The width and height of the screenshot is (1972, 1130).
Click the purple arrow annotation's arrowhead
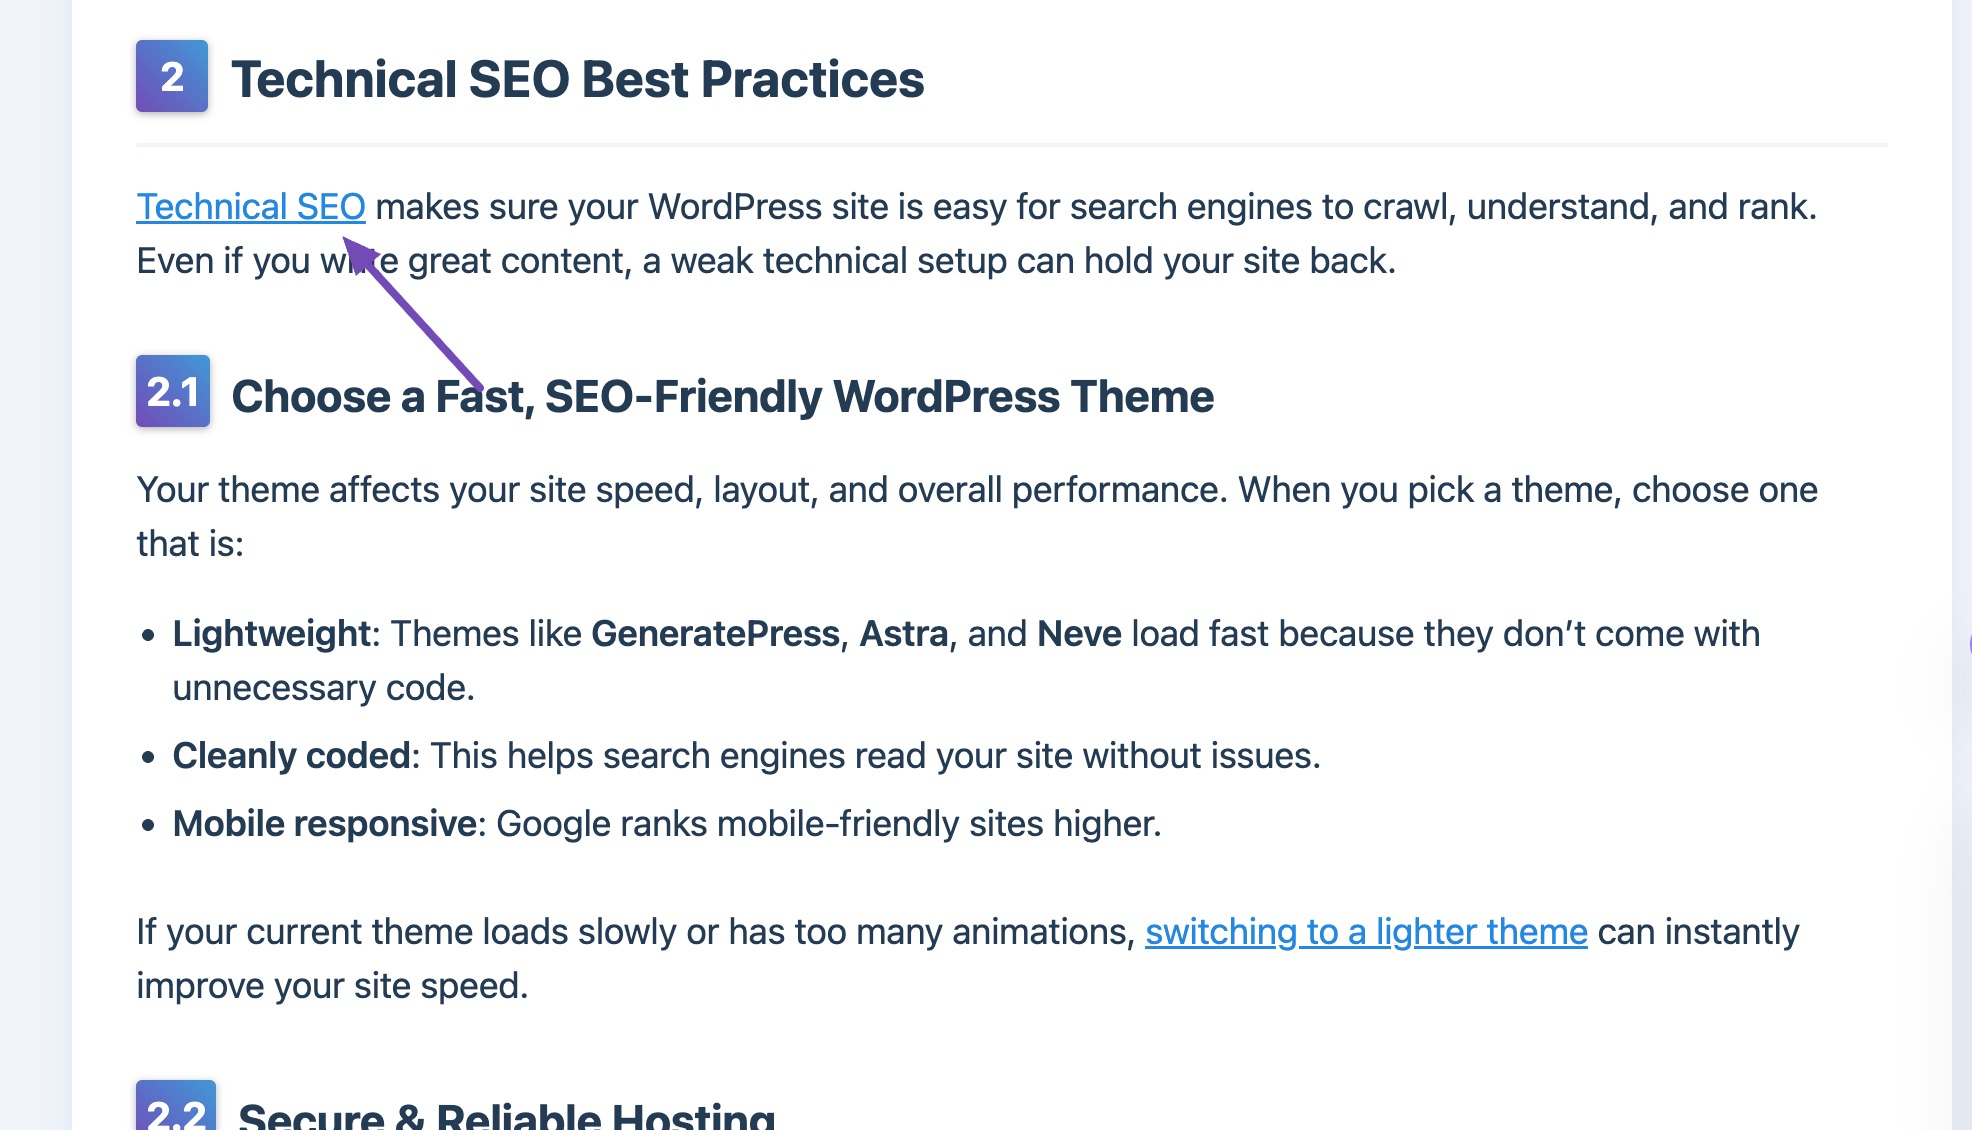pos(356,251)
